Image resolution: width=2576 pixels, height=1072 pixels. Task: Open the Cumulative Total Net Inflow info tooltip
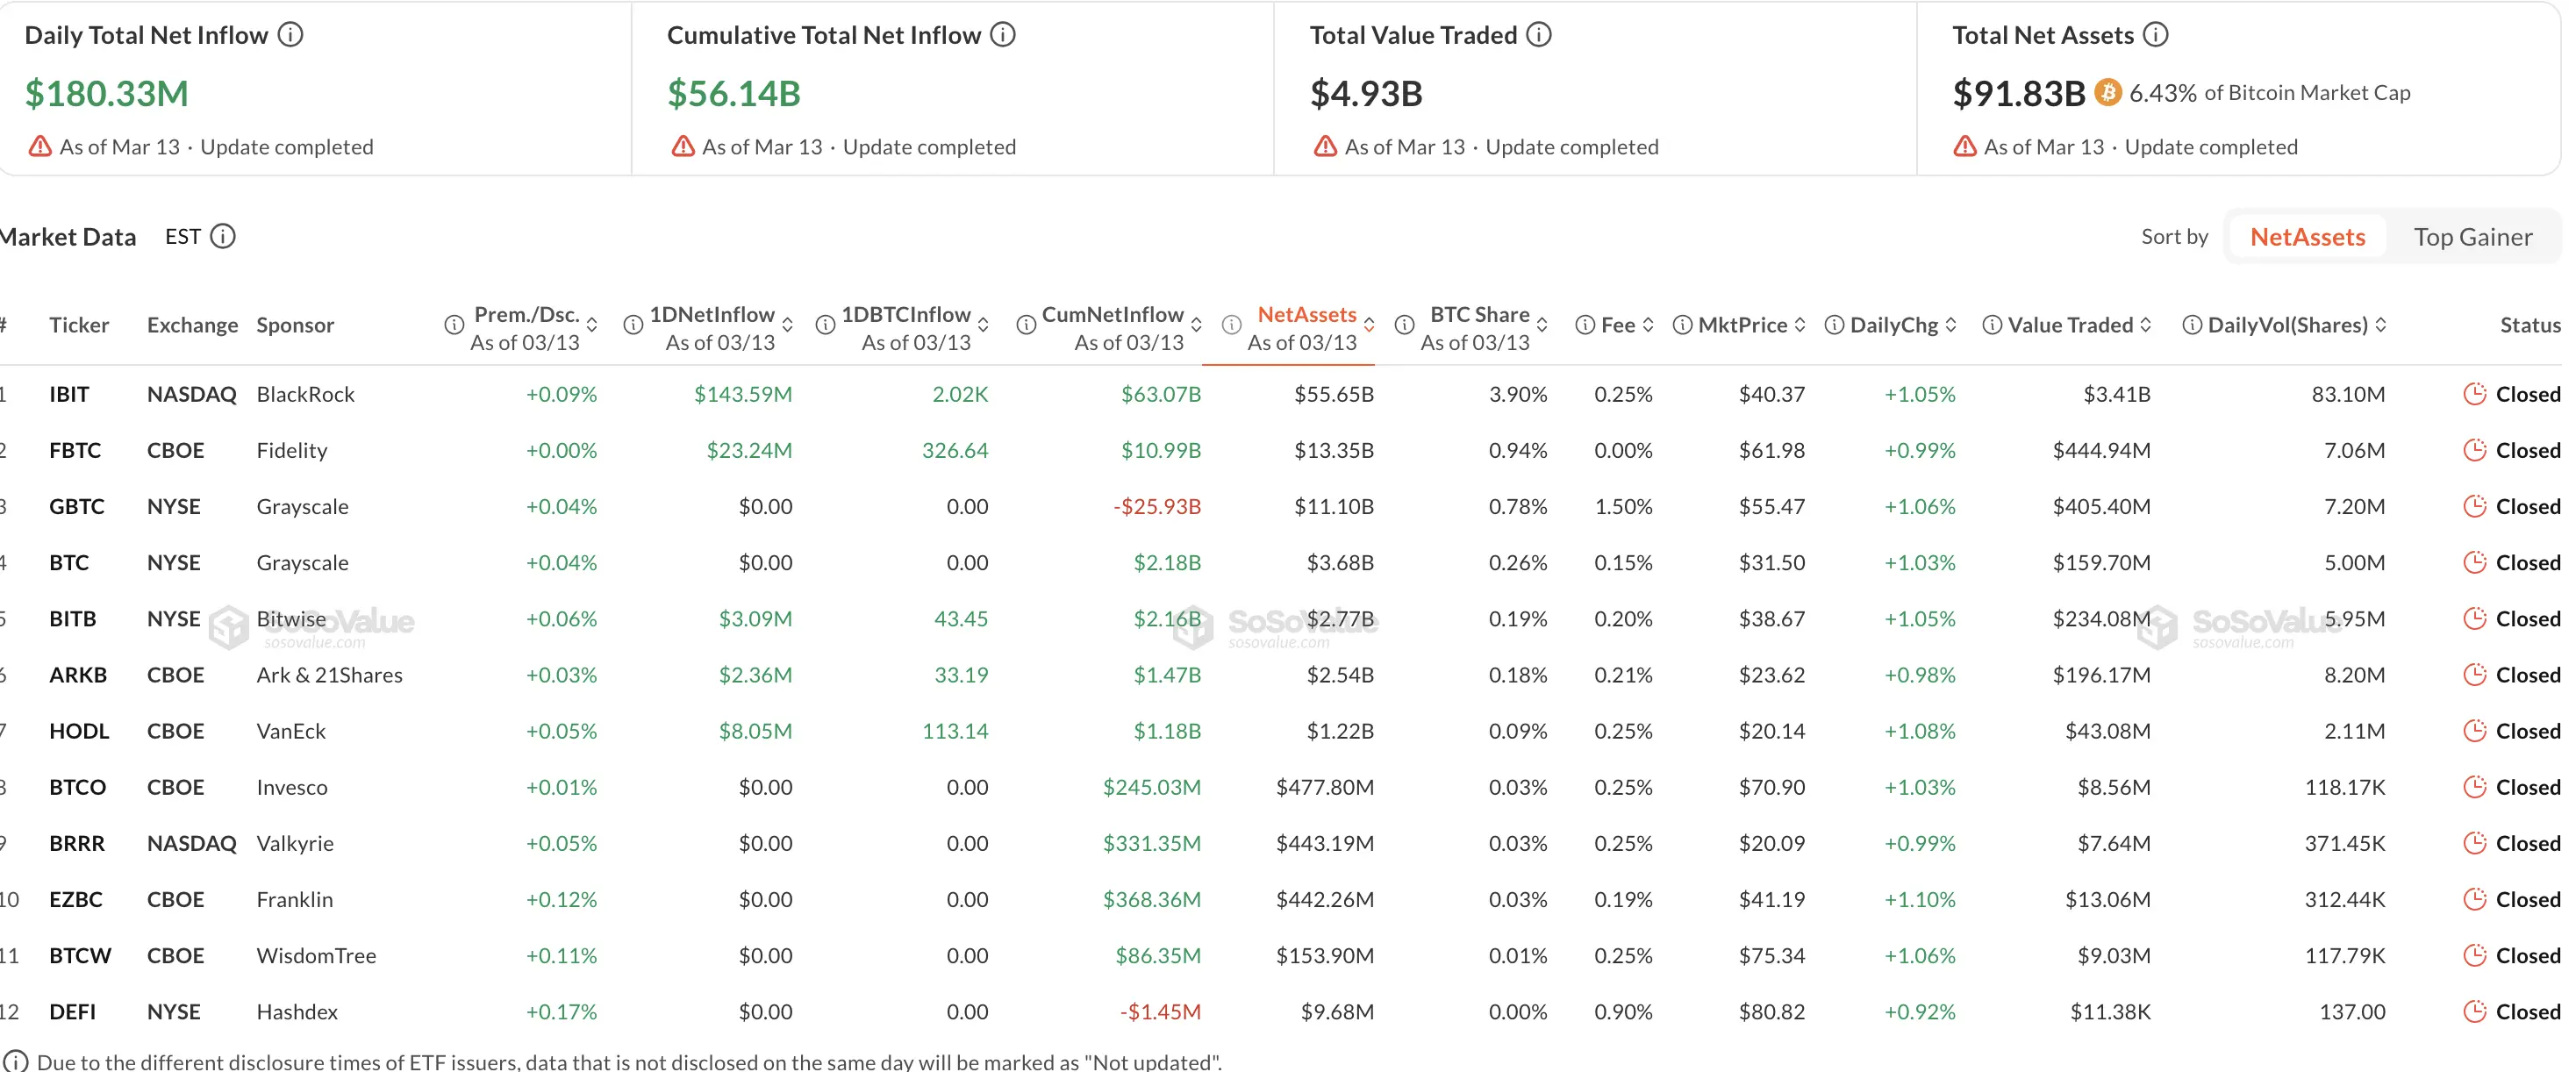pyautogui.click(x=1001, y=33)
